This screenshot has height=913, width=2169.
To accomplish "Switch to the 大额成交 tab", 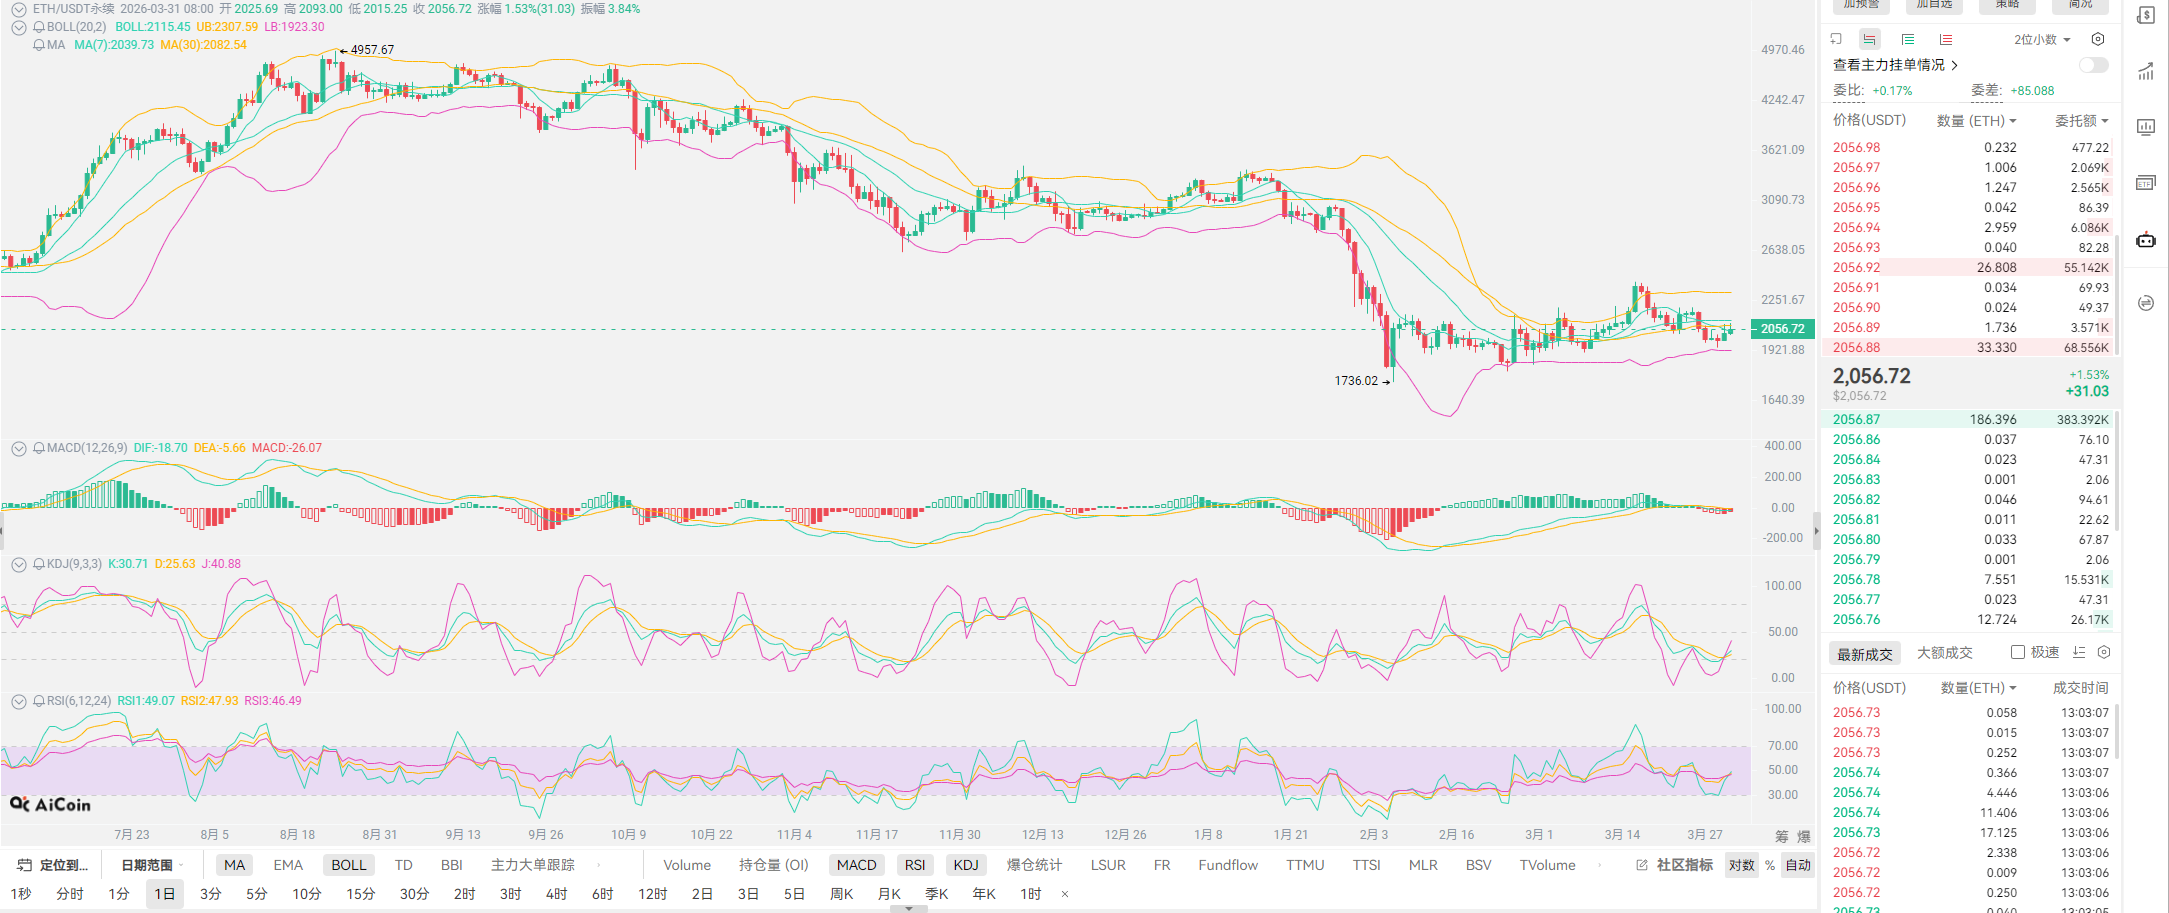I will [x=1944, y=653].
